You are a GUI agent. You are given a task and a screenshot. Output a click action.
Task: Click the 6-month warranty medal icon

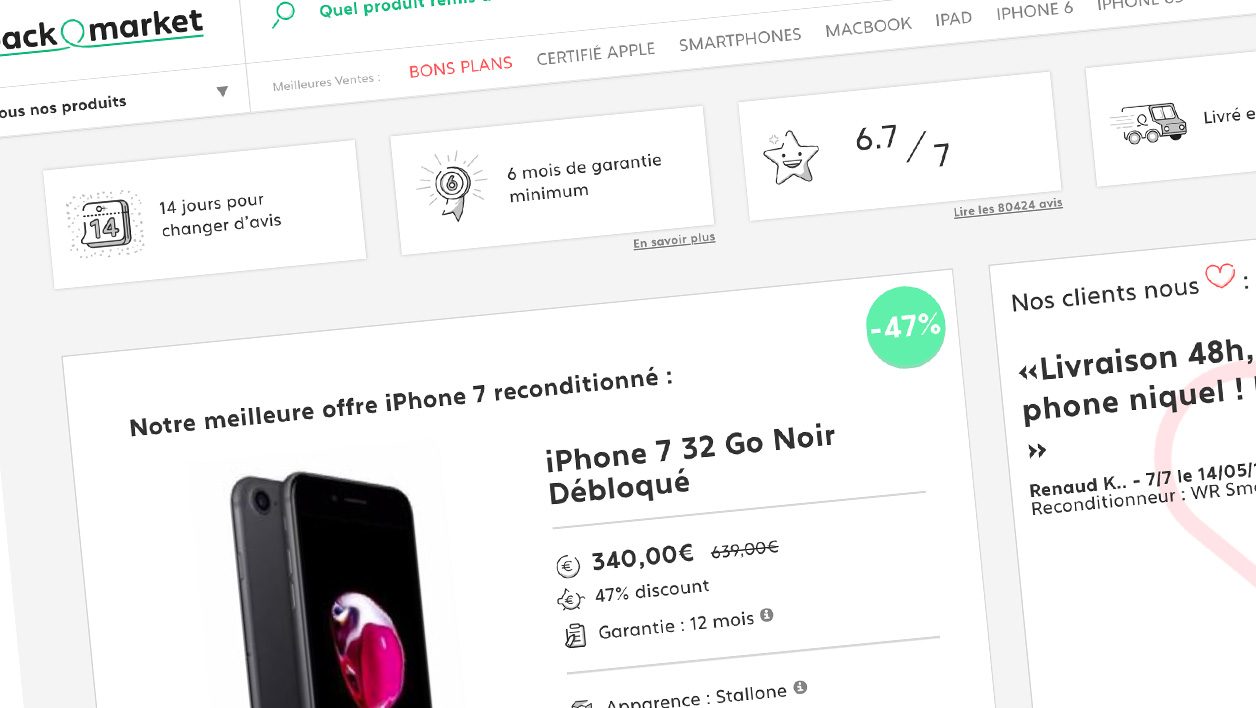[x=449, y=185]
